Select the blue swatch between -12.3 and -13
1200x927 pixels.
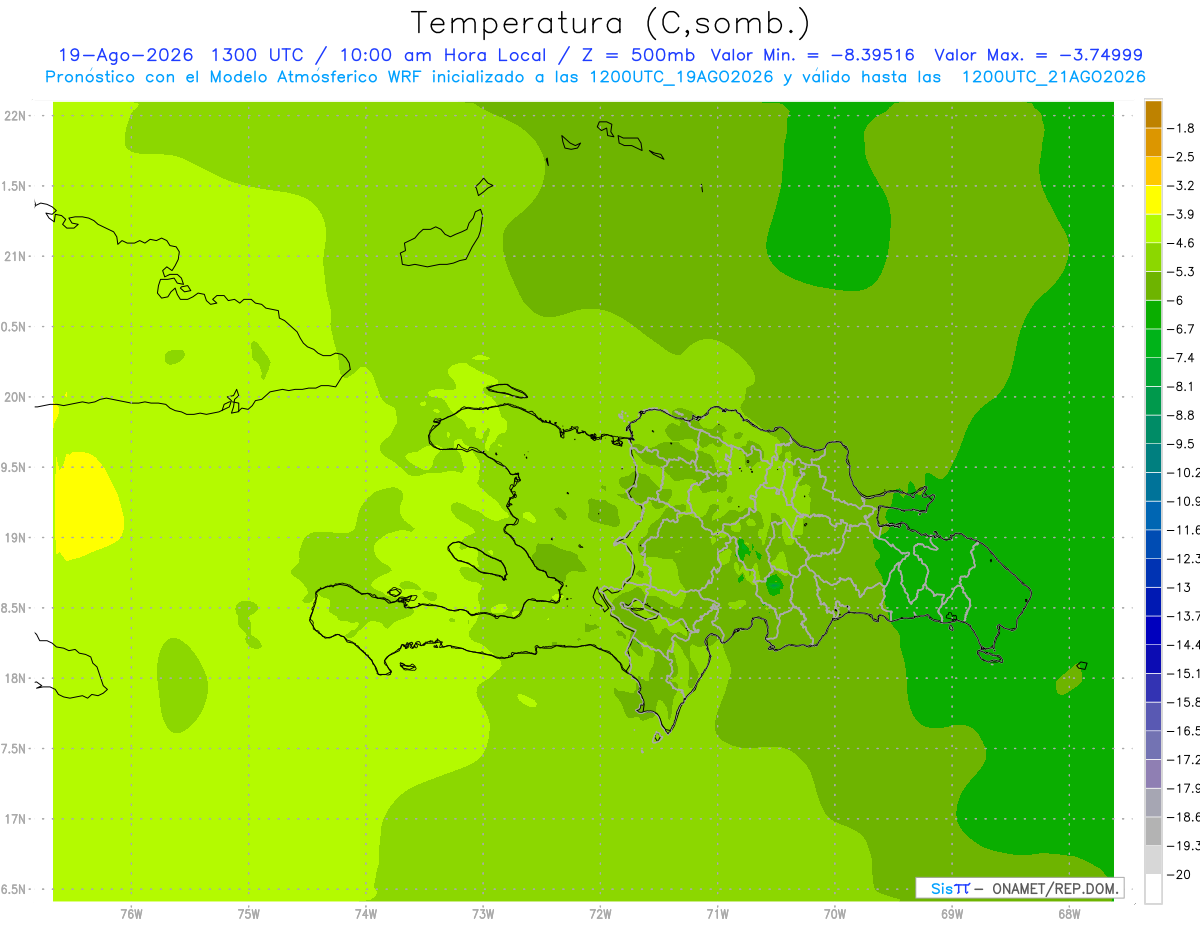click(x=1153, y=573)
